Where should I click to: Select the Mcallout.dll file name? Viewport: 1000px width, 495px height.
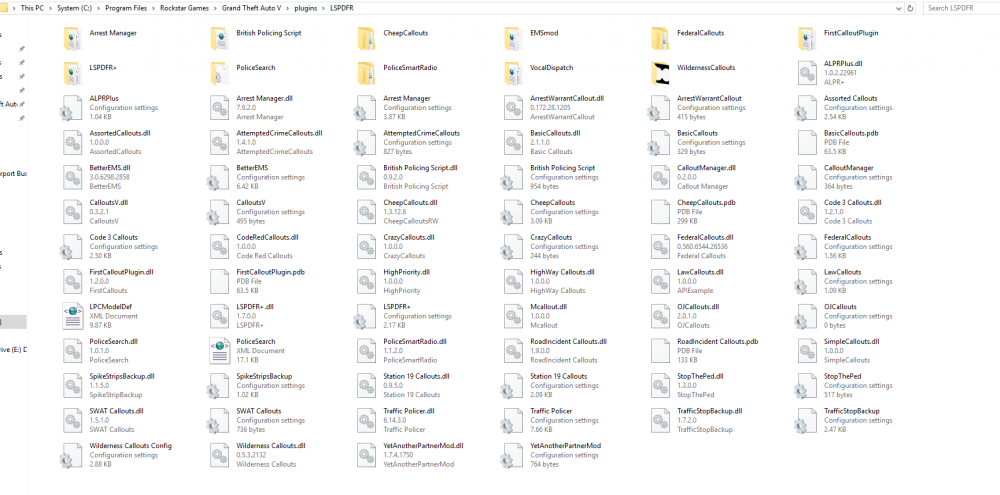(548, 307)
